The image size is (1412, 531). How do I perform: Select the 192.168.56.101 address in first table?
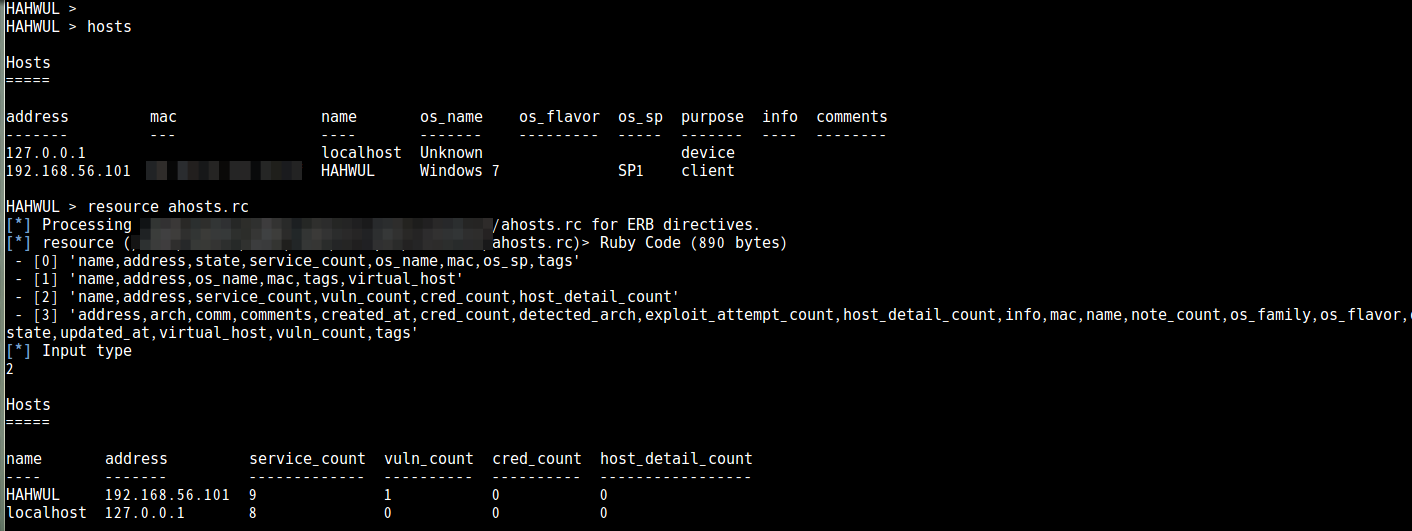pyautogui.click(x=68, y=171)
